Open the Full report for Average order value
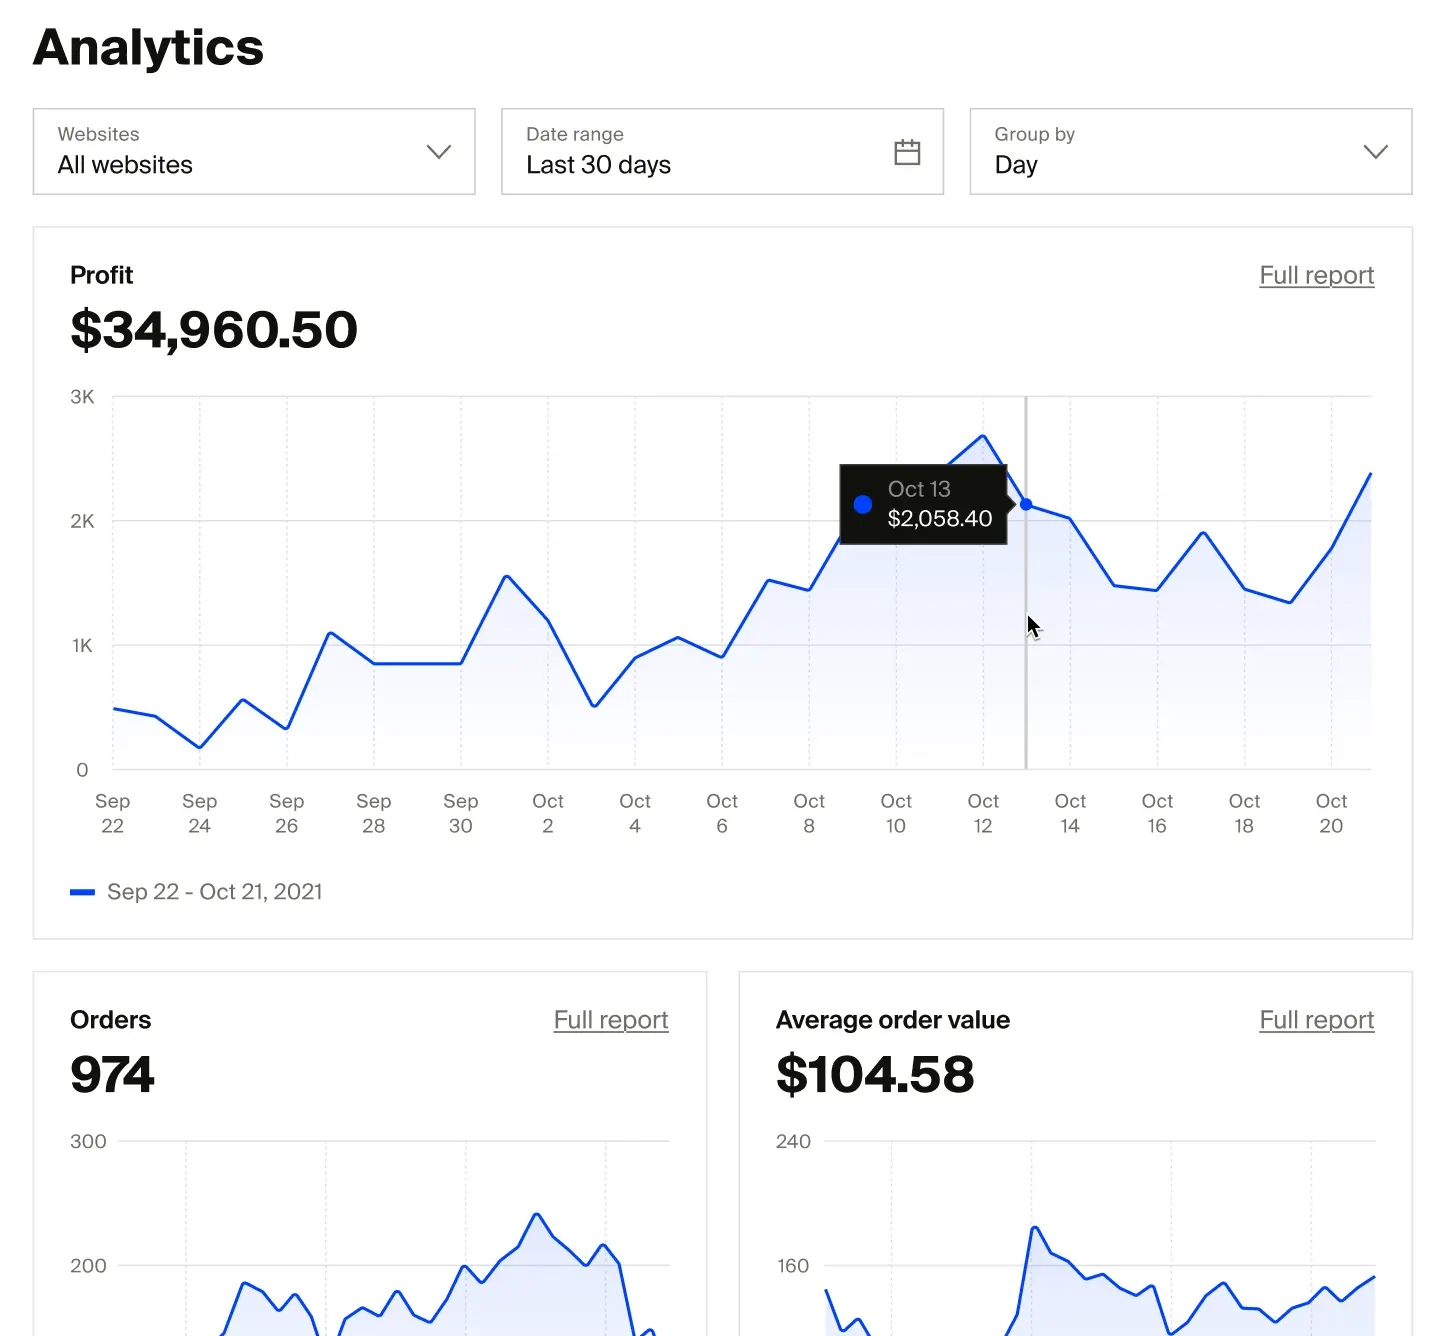Viewport: 1450px width, 1336px height. 1316,1020
